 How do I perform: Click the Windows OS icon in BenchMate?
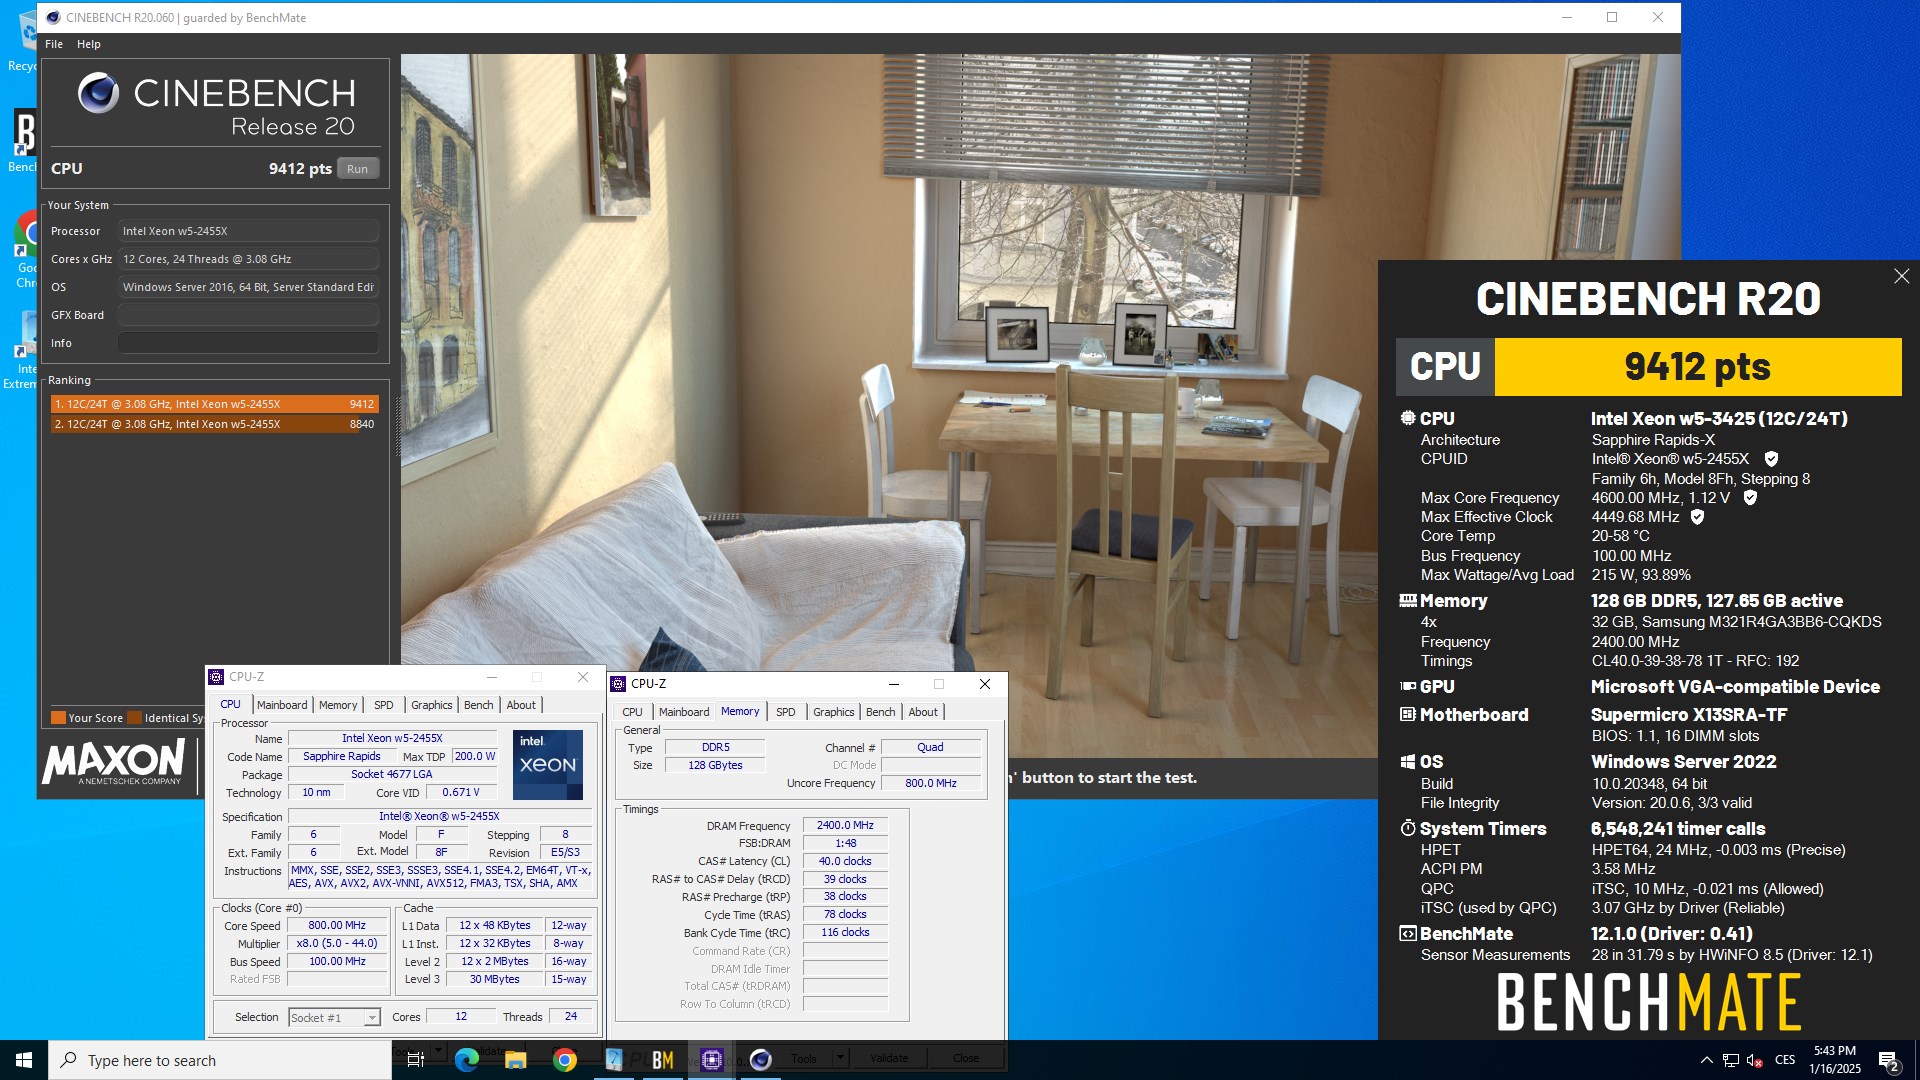tap(1408, 762)
